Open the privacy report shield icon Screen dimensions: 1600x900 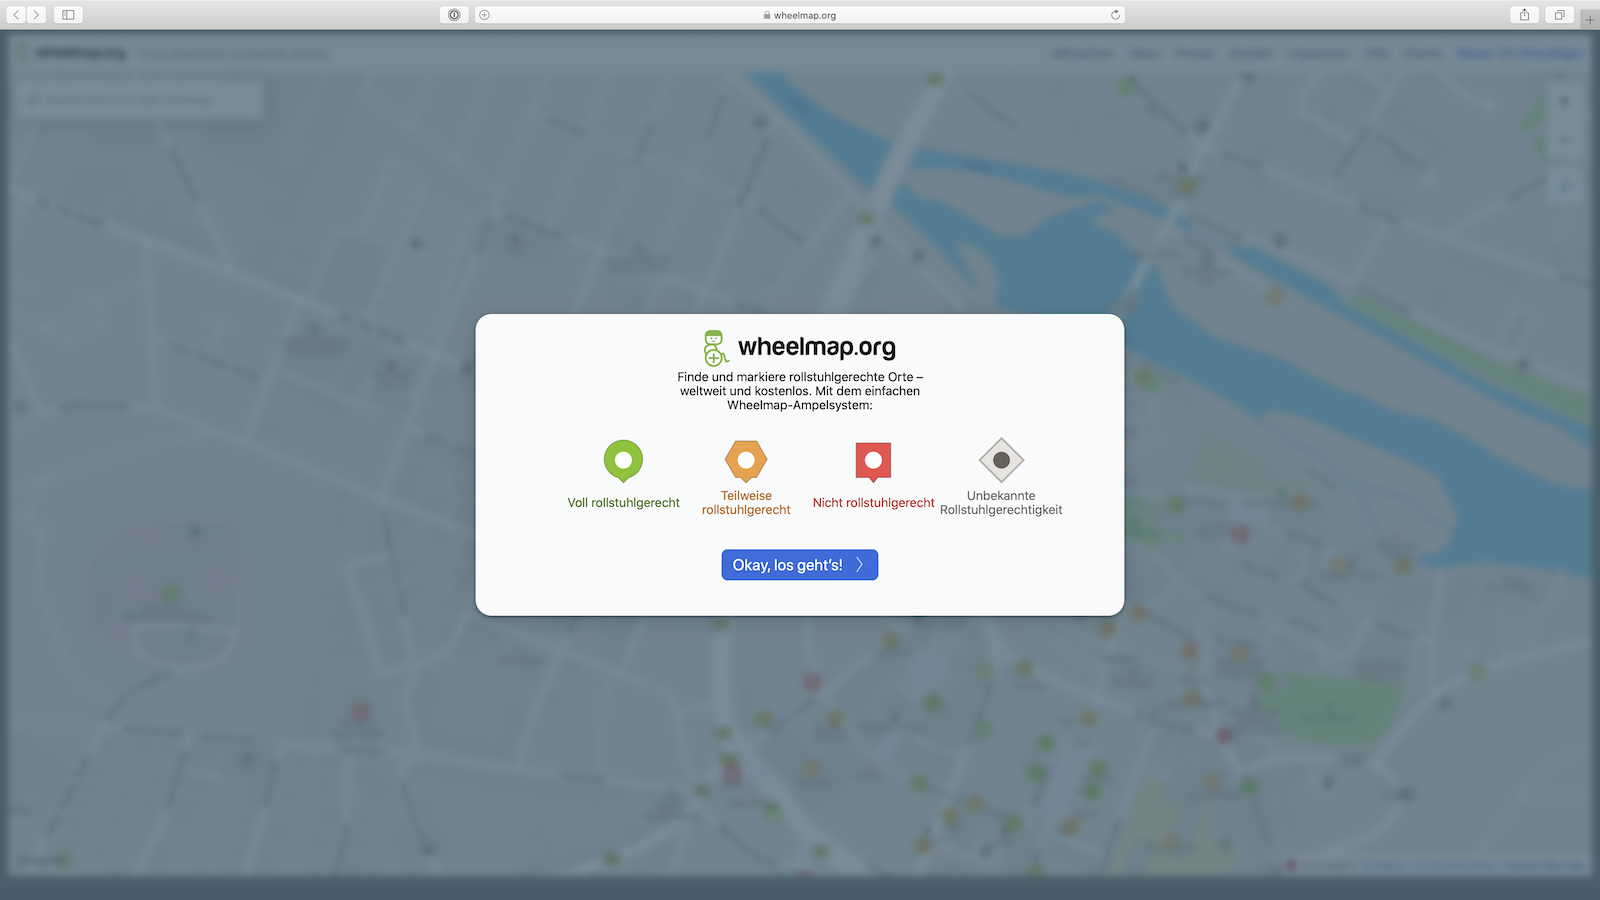click(x=454, y=15)
